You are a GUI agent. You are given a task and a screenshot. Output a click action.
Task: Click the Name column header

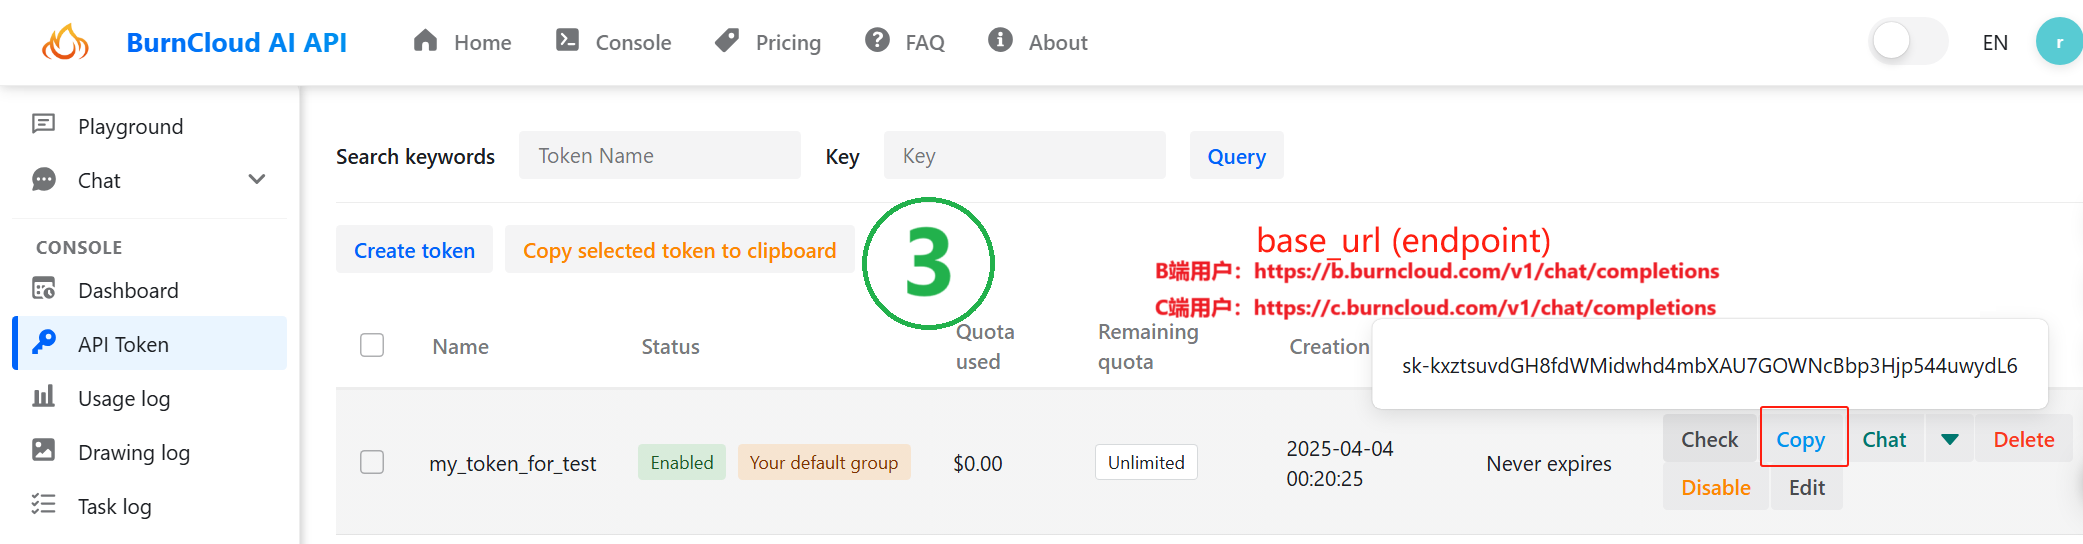[461, 346]
